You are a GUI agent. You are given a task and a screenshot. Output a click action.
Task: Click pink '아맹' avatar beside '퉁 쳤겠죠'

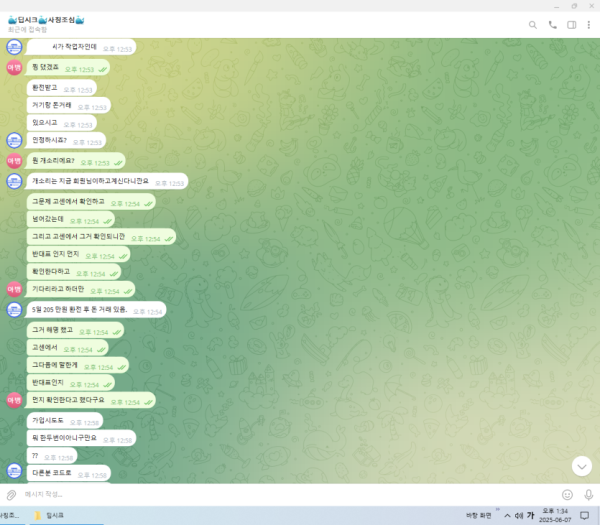point(15,68)
